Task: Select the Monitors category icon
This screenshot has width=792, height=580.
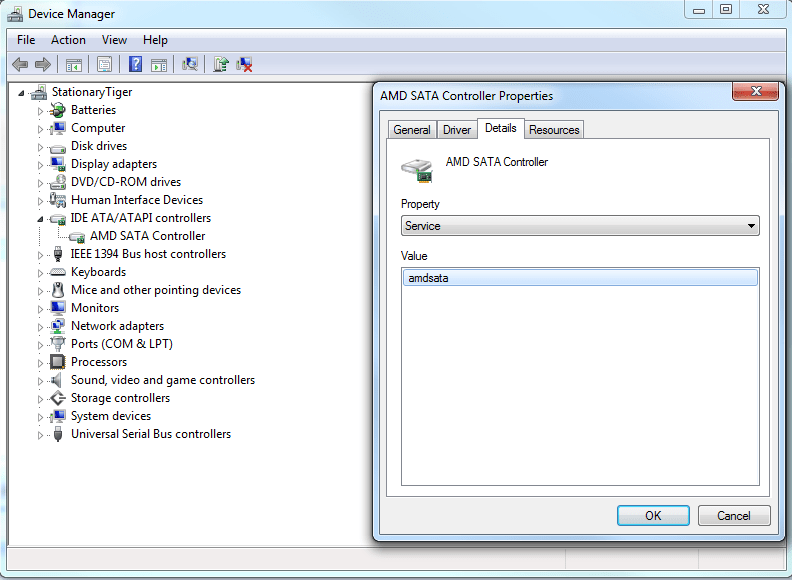Action: 58,308
